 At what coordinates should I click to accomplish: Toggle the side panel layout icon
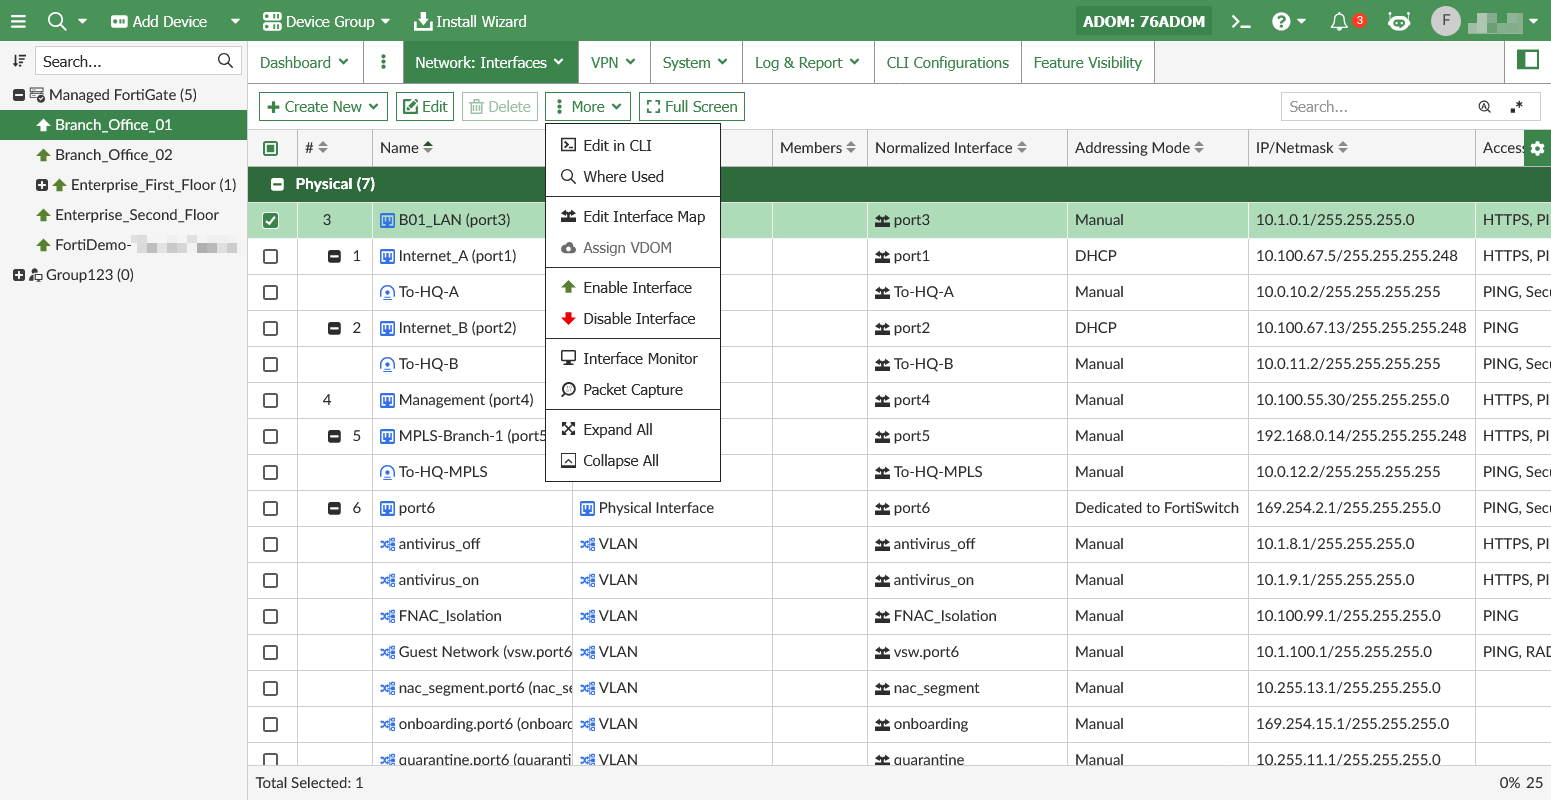point(1528,60)
